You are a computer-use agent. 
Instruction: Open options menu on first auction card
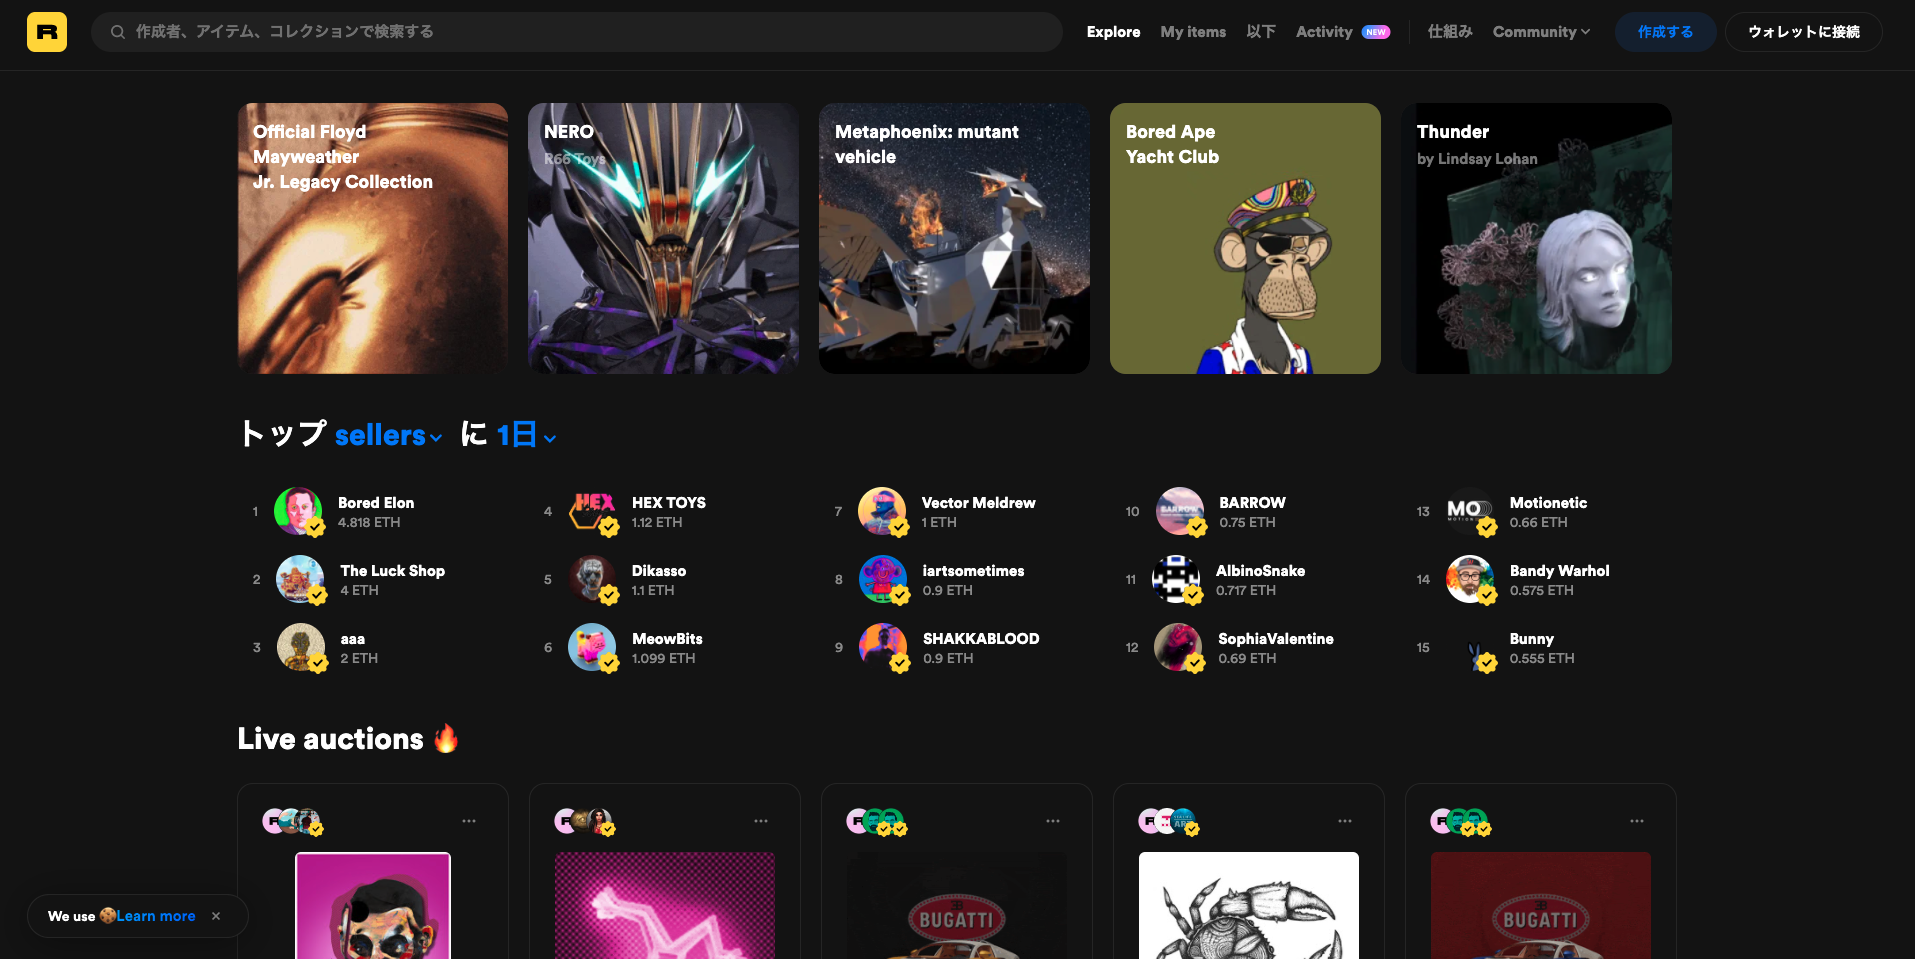pos(469,821)
